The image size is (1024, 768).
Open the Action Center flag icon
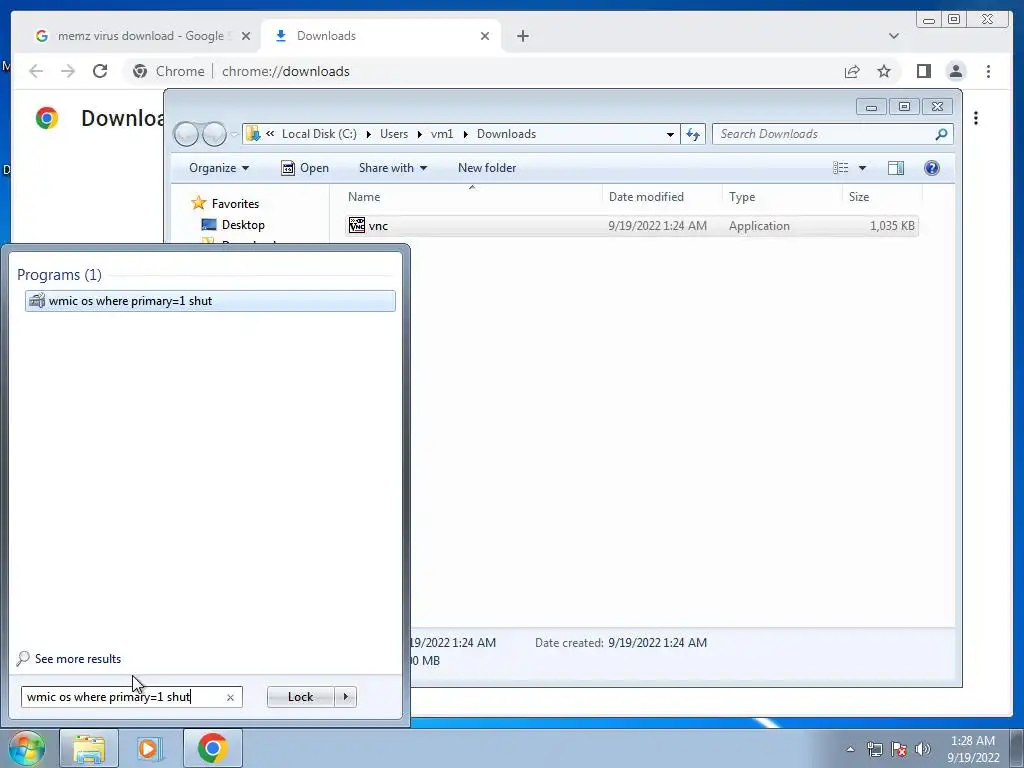(x=899, y=749)
